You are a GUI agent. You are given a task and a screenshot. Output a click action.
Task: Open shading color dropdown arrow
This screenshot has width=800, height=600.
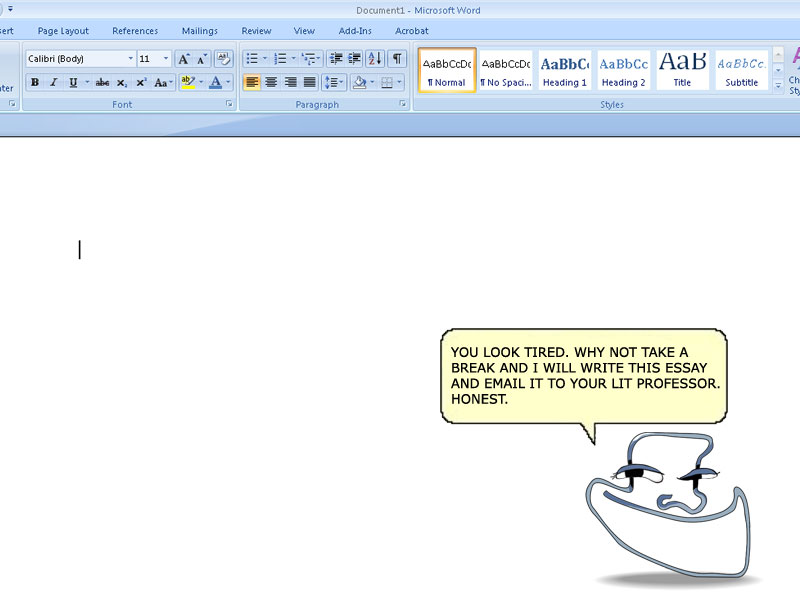372,82
